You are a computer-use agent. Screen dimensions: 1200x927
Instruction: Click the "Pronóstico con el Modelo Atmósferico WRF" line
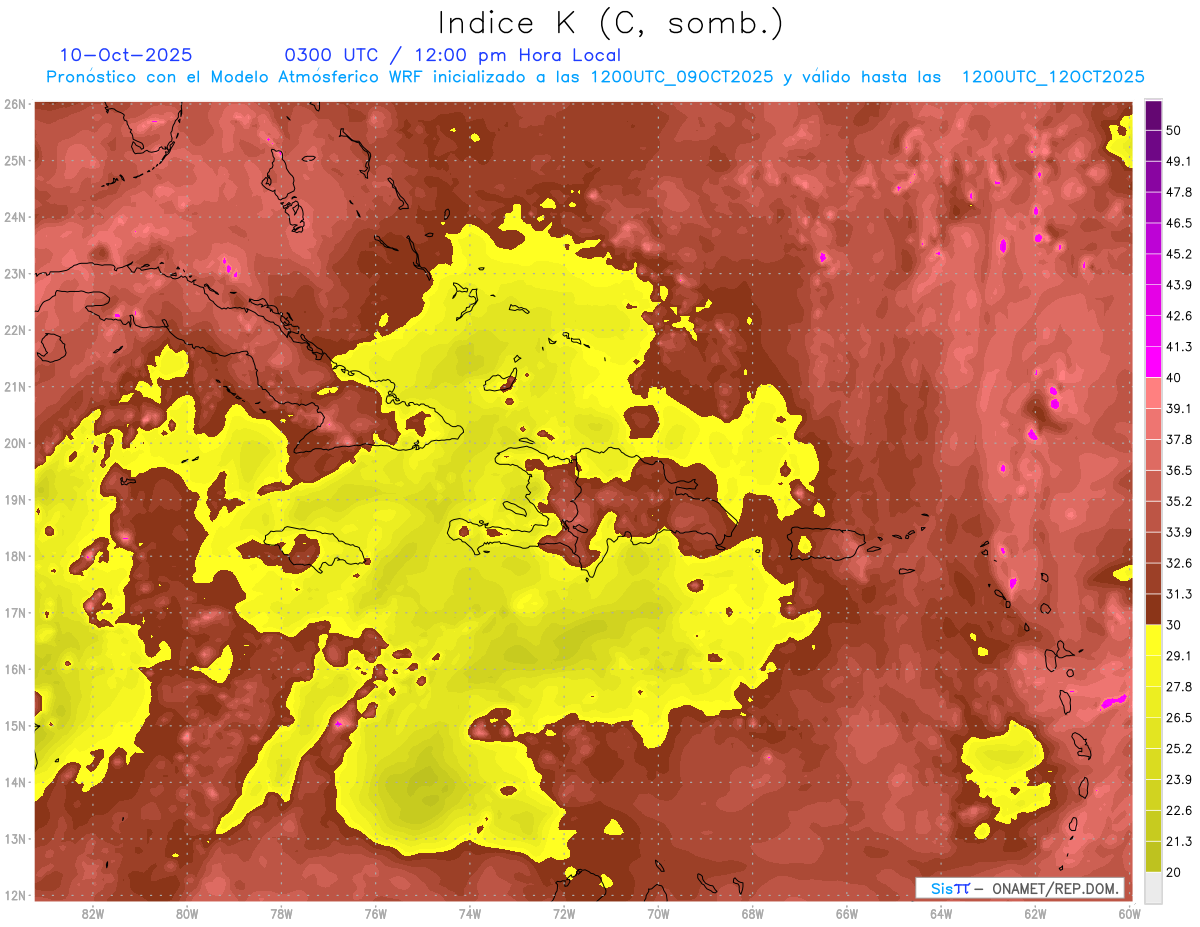(x=595, y=77)
